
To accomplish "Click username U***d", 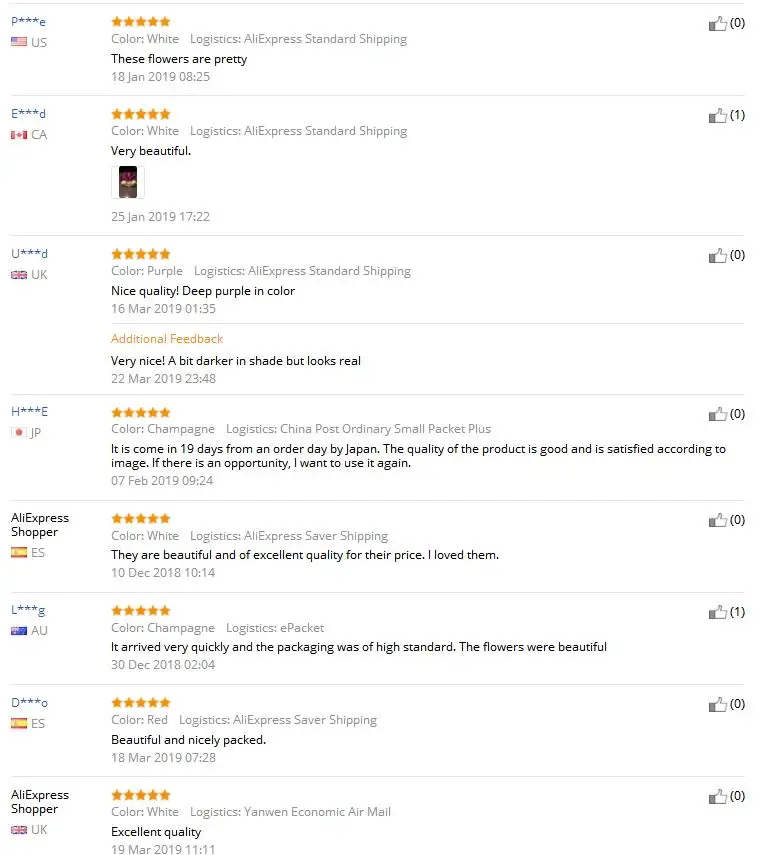I will coord(29,254).
